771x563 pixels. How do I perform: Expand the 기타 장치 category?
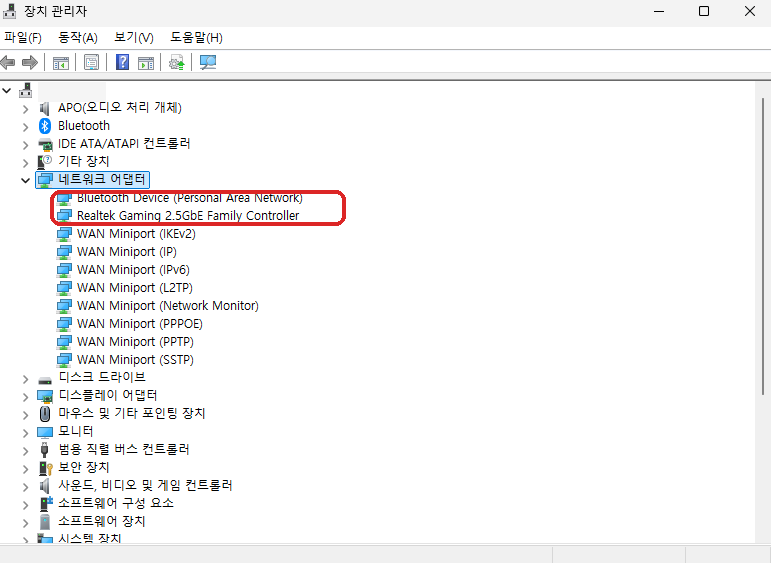click(x=26, y=163)
